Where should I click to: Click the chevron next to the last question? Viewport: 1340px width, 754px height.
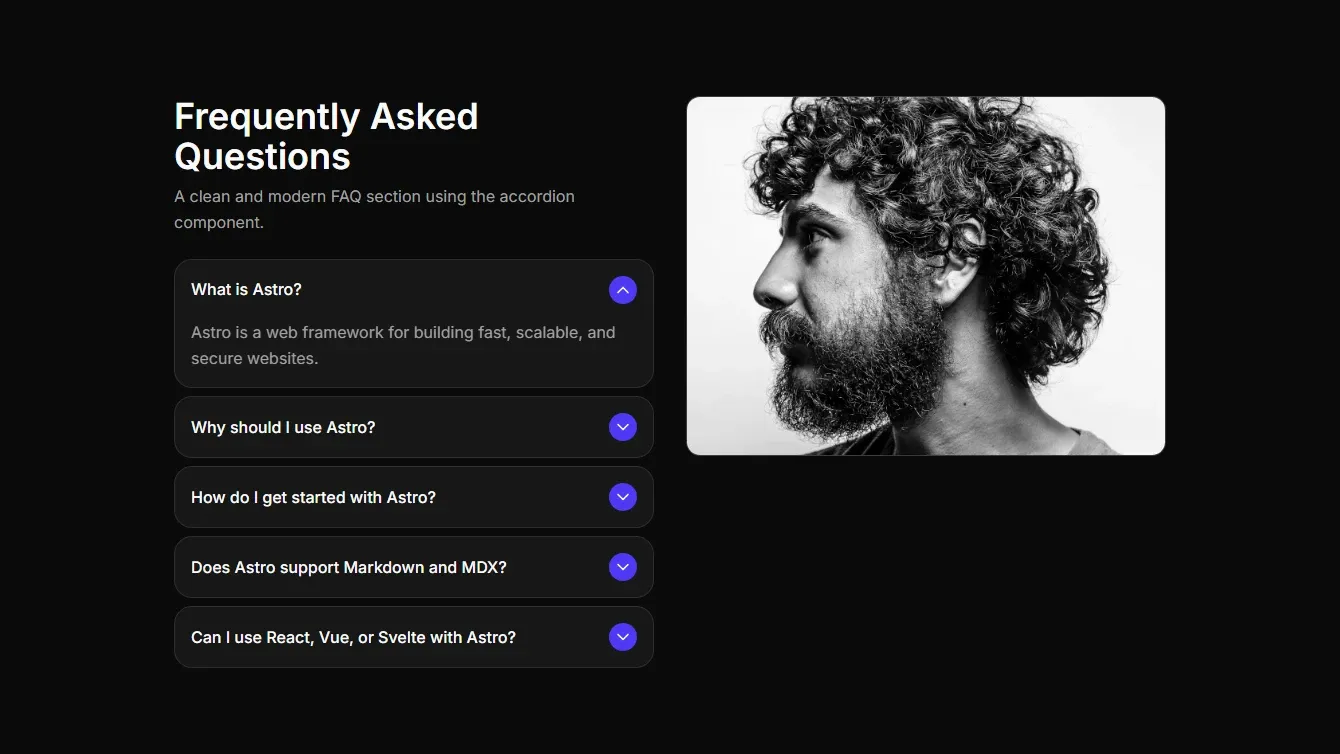point(622,637)
